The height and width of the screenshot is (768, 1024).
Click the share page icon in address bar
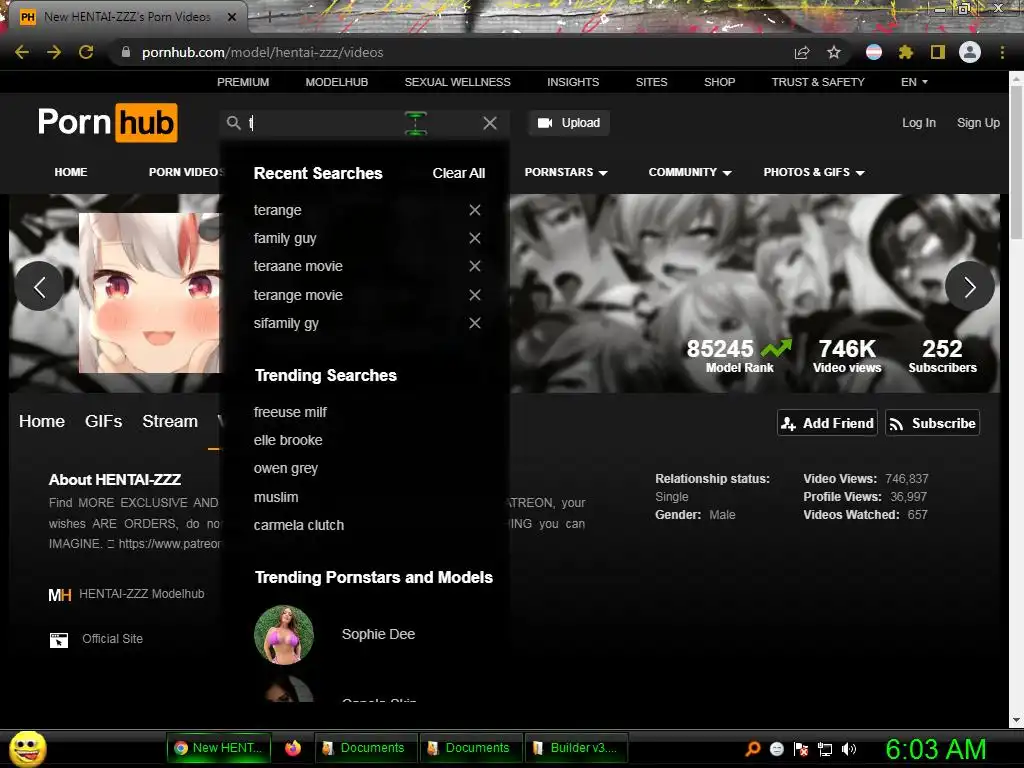(802, 52)
